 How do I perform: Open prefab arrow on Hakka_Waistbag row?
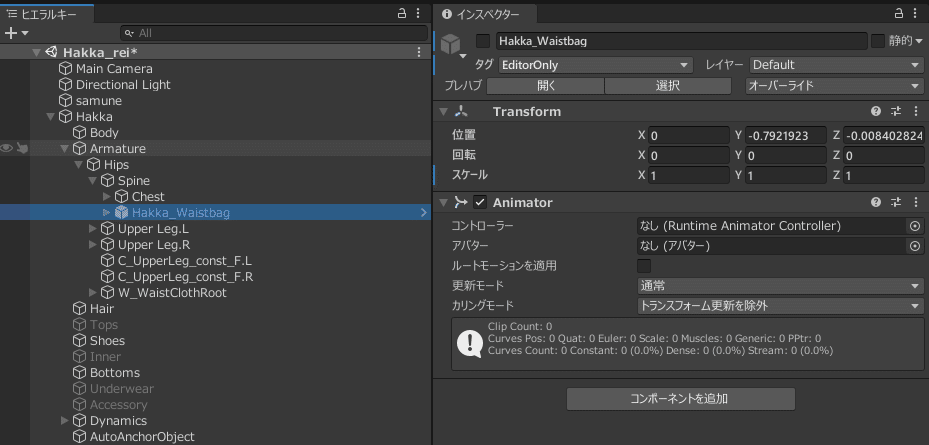[x=424, y=212]
